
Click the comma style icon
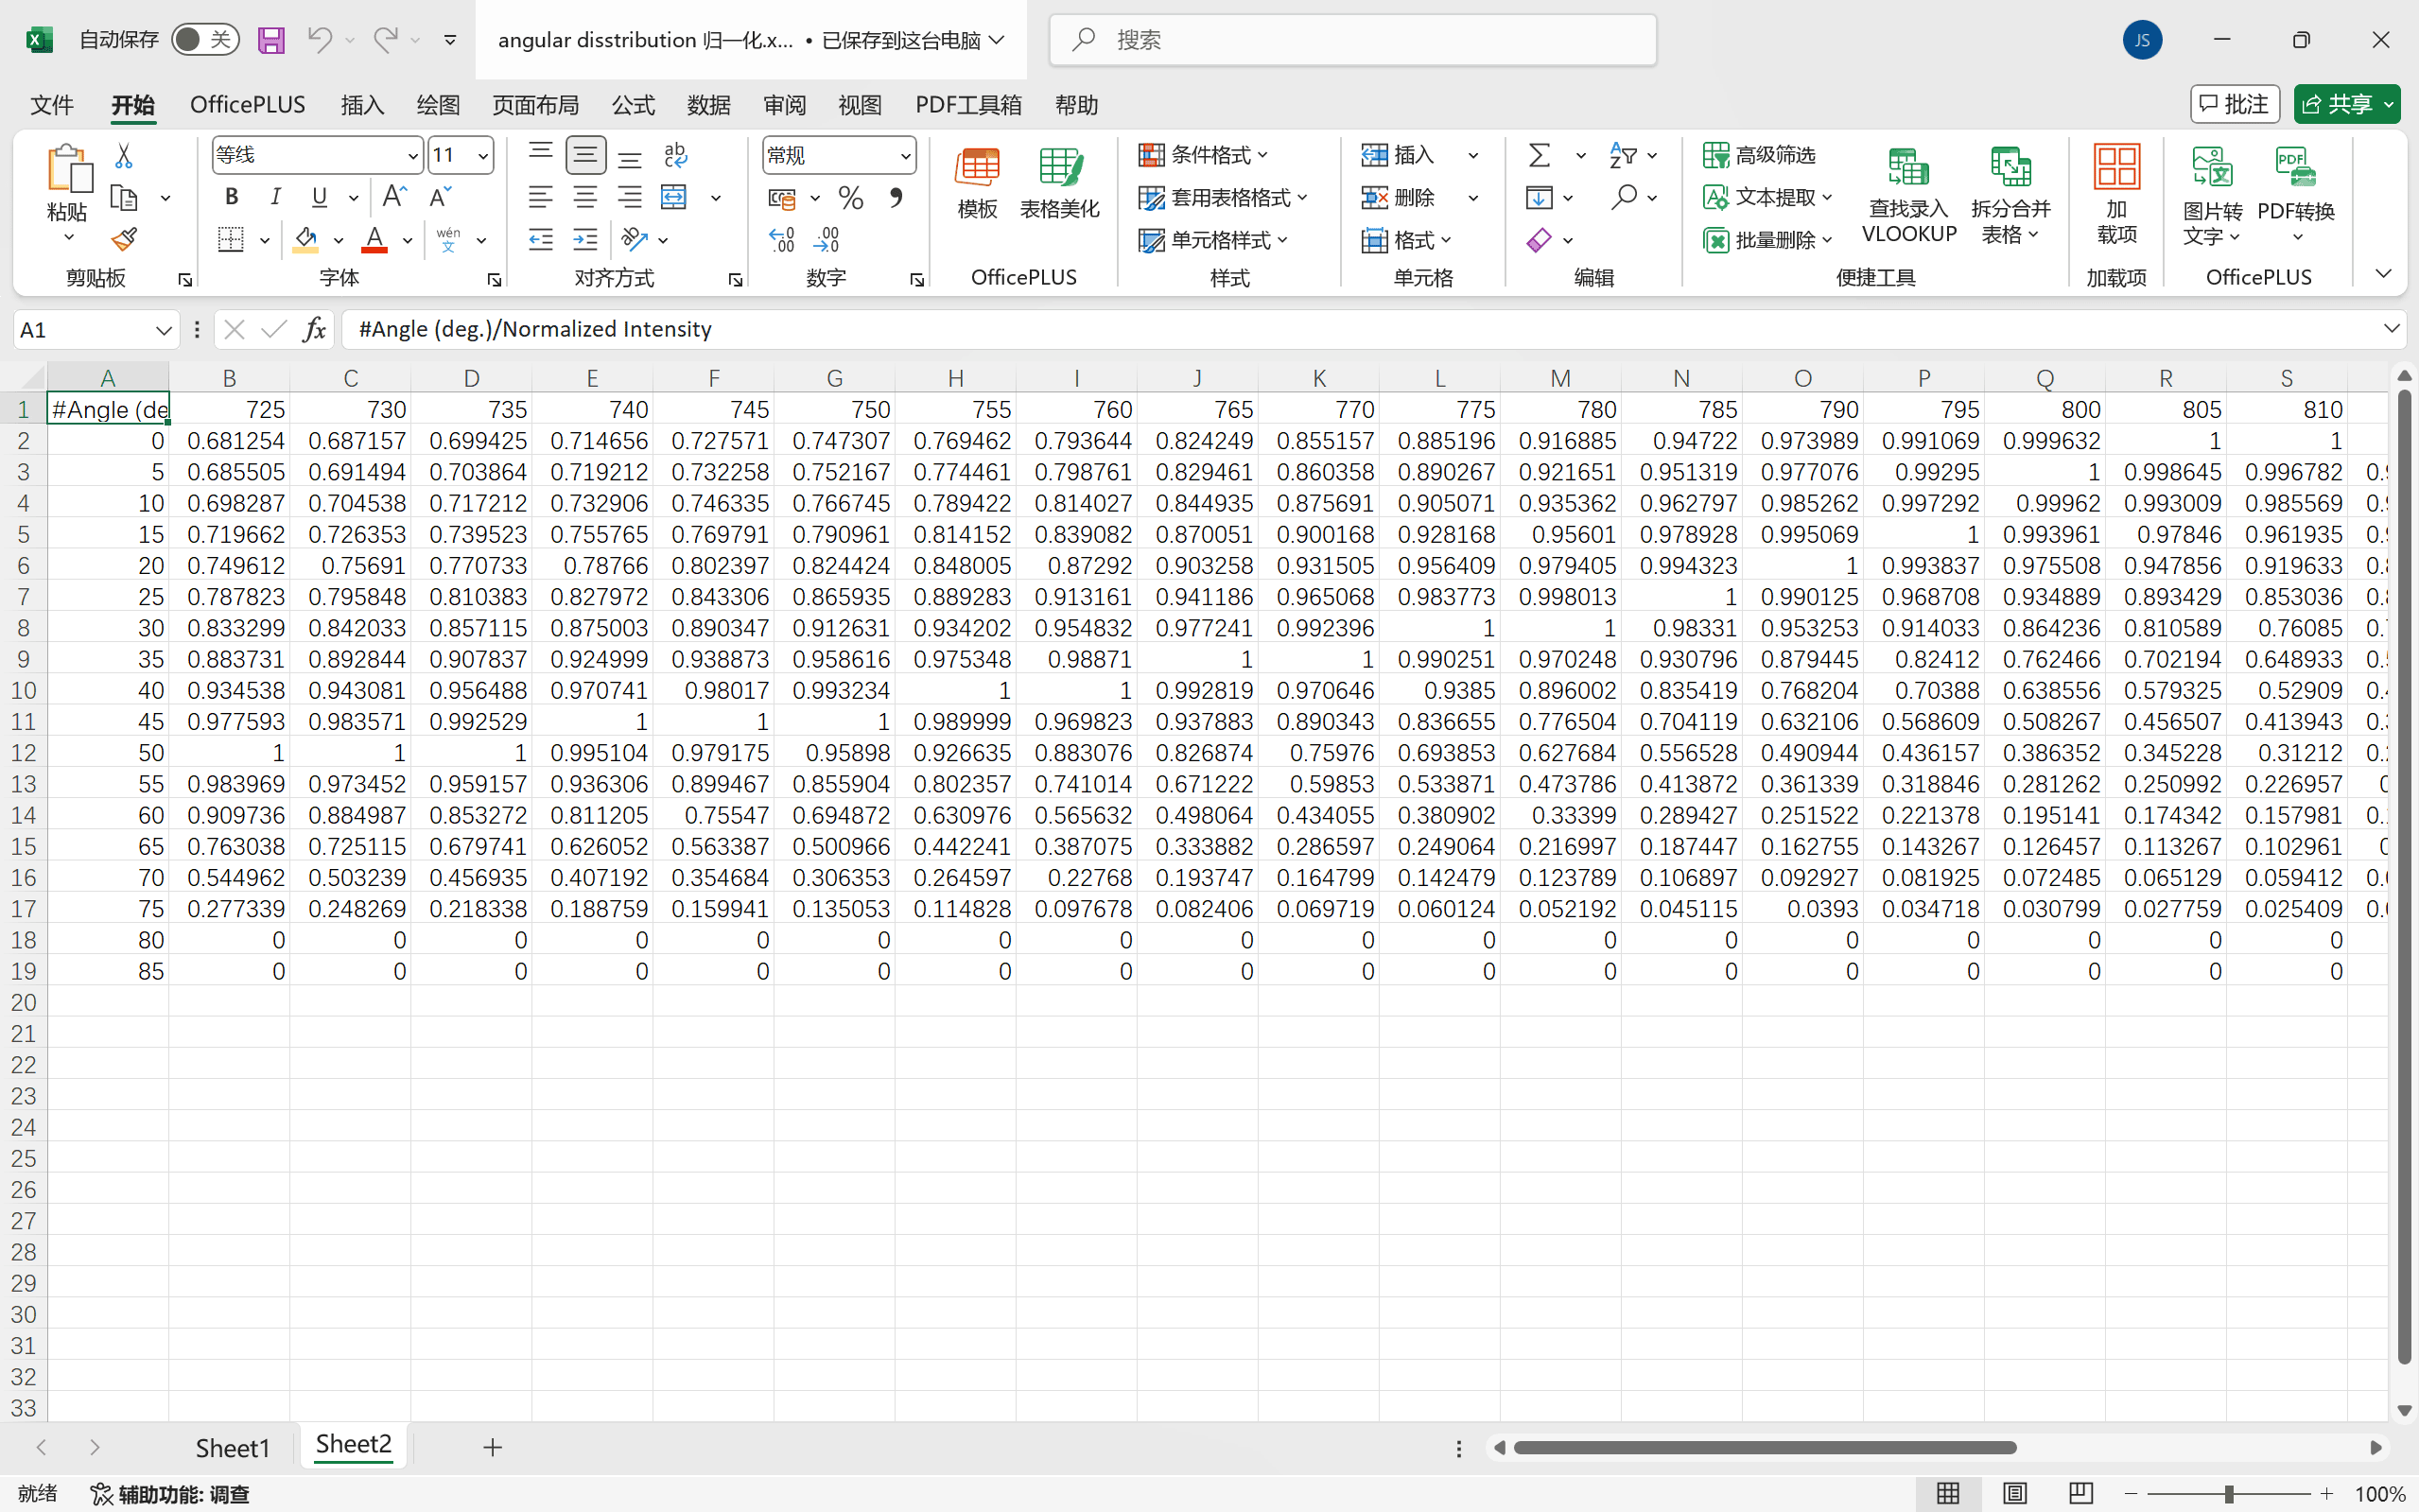tap(897, 198)
